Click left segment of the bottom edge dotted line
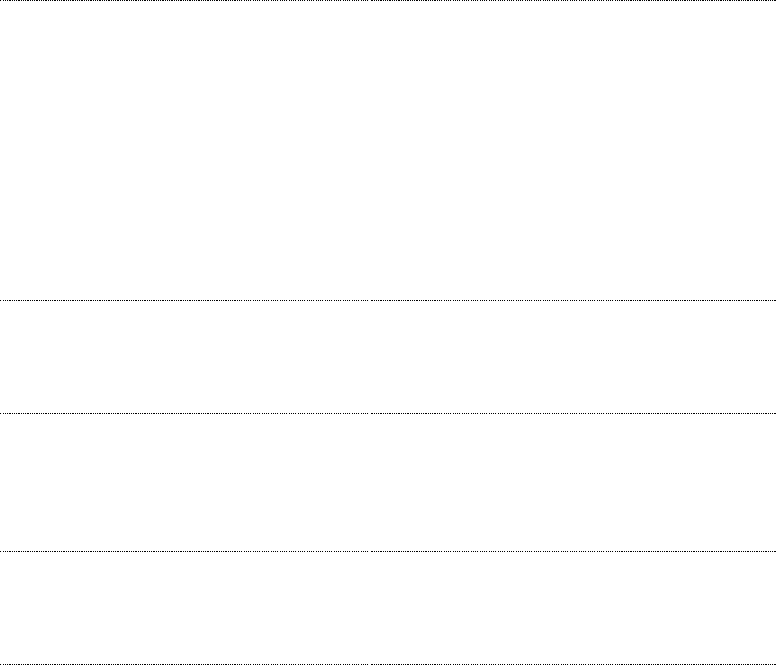 (184, 664)
